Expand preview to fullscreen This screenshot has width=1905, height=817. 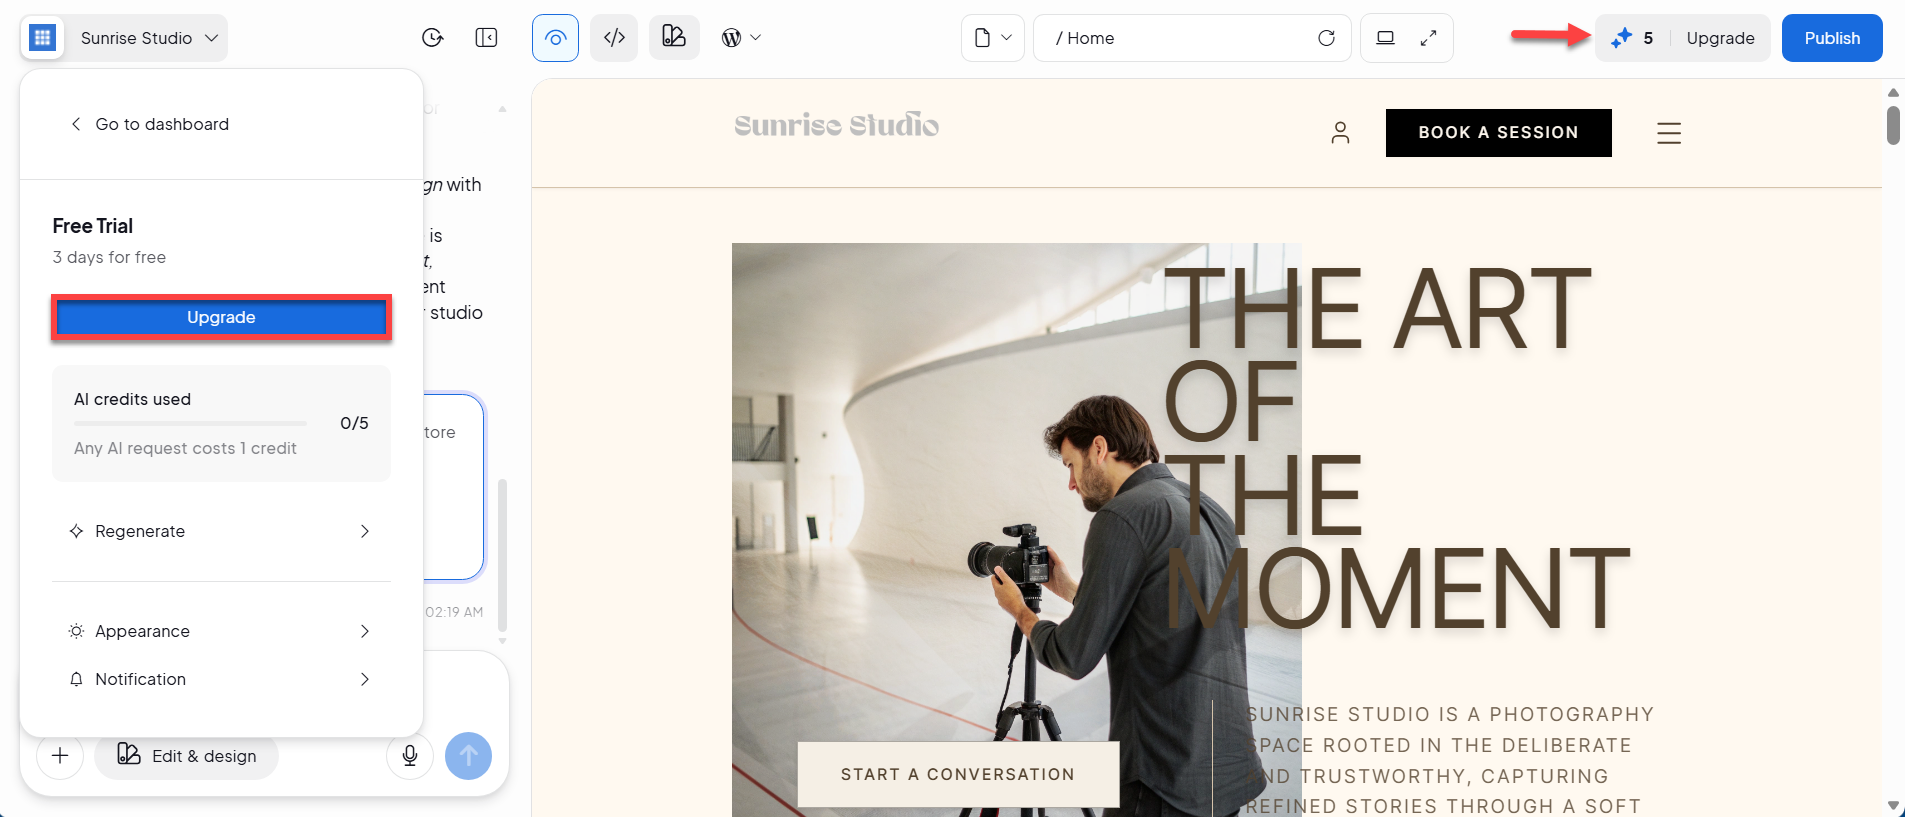(x=1428, y=38)
